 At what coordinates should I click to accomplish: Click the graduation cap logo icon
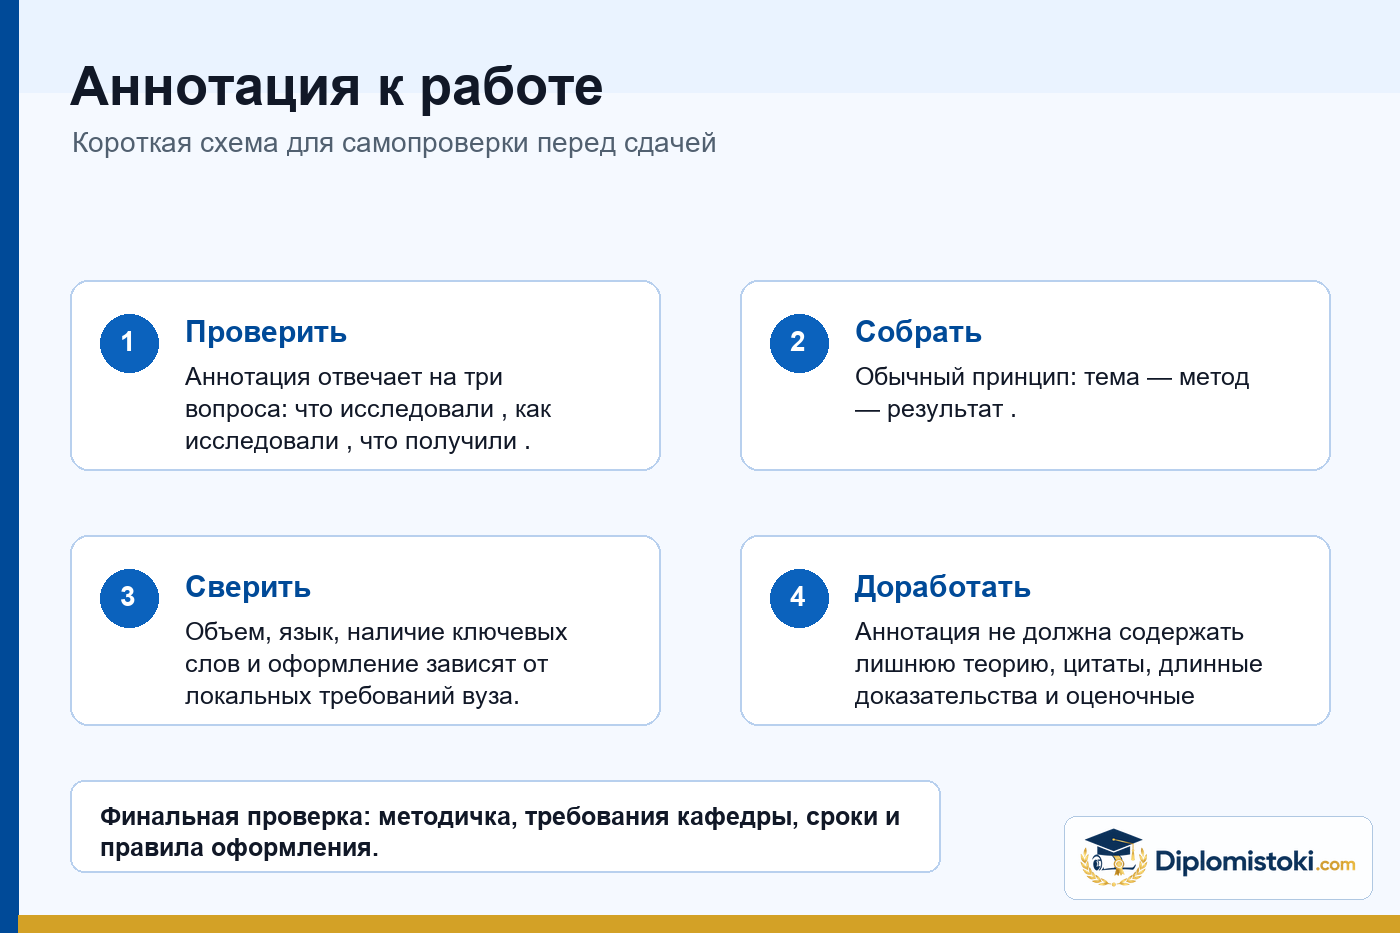(x=1113, y=857)
